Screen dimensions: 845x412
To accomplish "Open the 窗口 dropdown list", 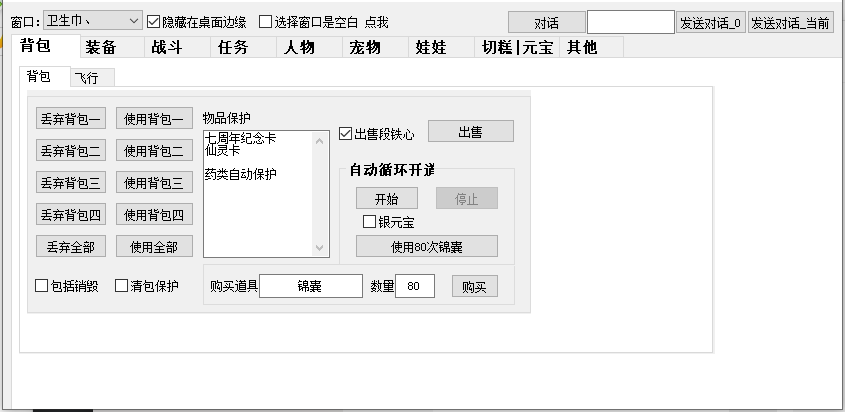I will (134, 21).
